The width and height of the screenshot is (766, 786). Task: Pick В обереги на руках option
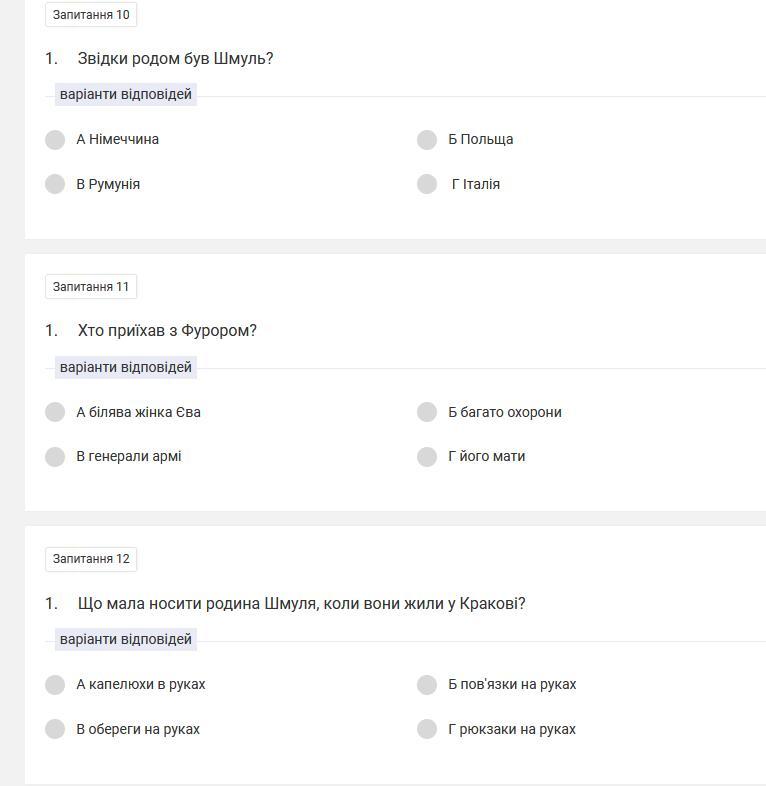tap(55, 729)
